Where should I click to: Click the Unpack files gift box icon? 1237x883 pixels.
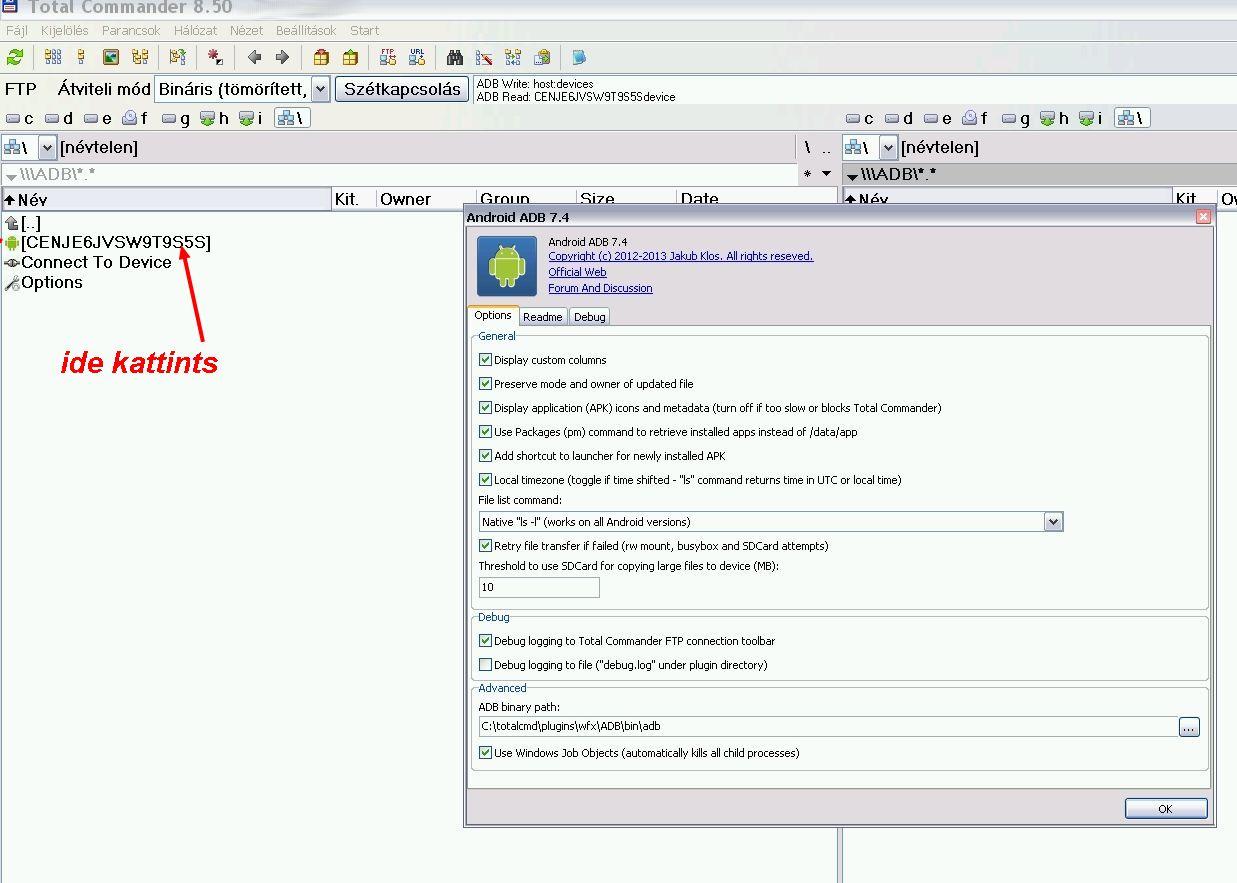point(350,57)
